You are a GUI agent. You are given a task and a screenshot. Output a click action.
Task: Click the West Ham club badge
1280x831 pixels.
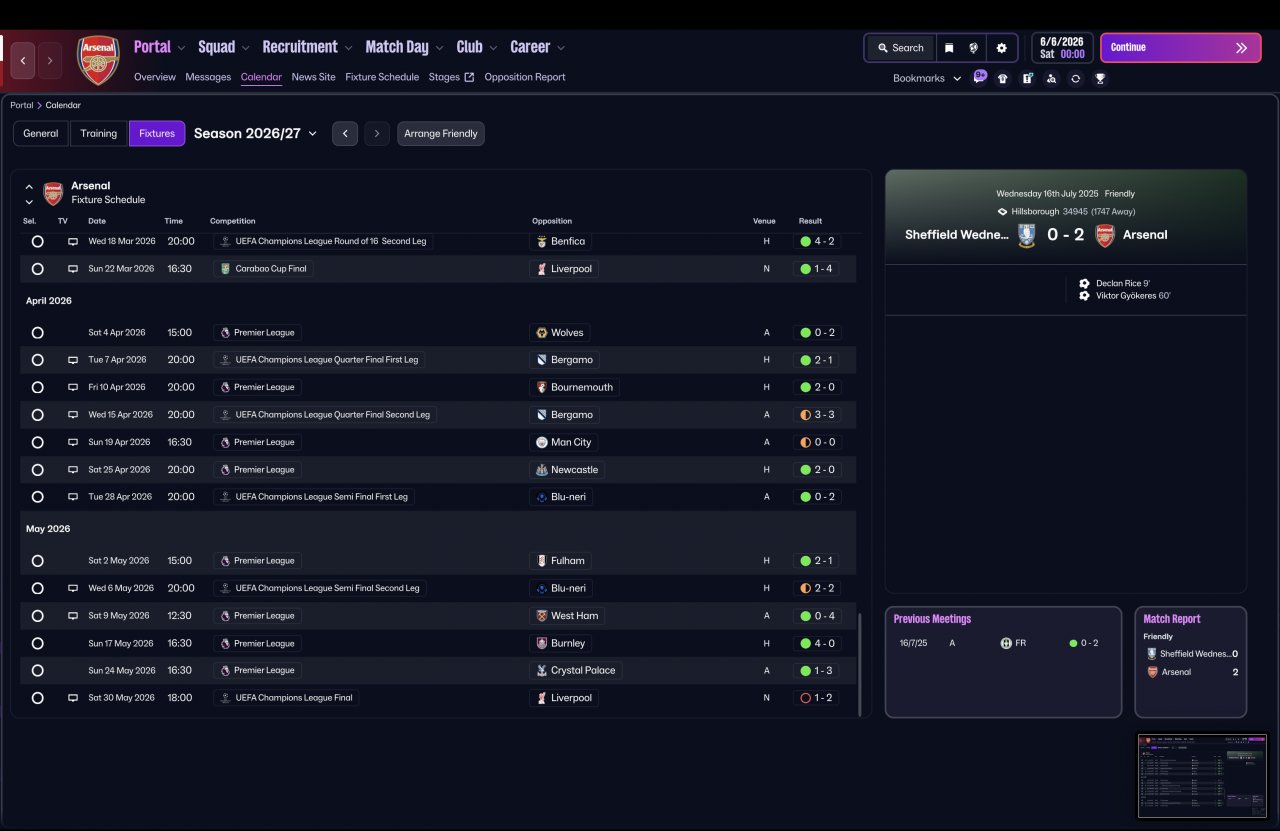click(x=542, y=616)
